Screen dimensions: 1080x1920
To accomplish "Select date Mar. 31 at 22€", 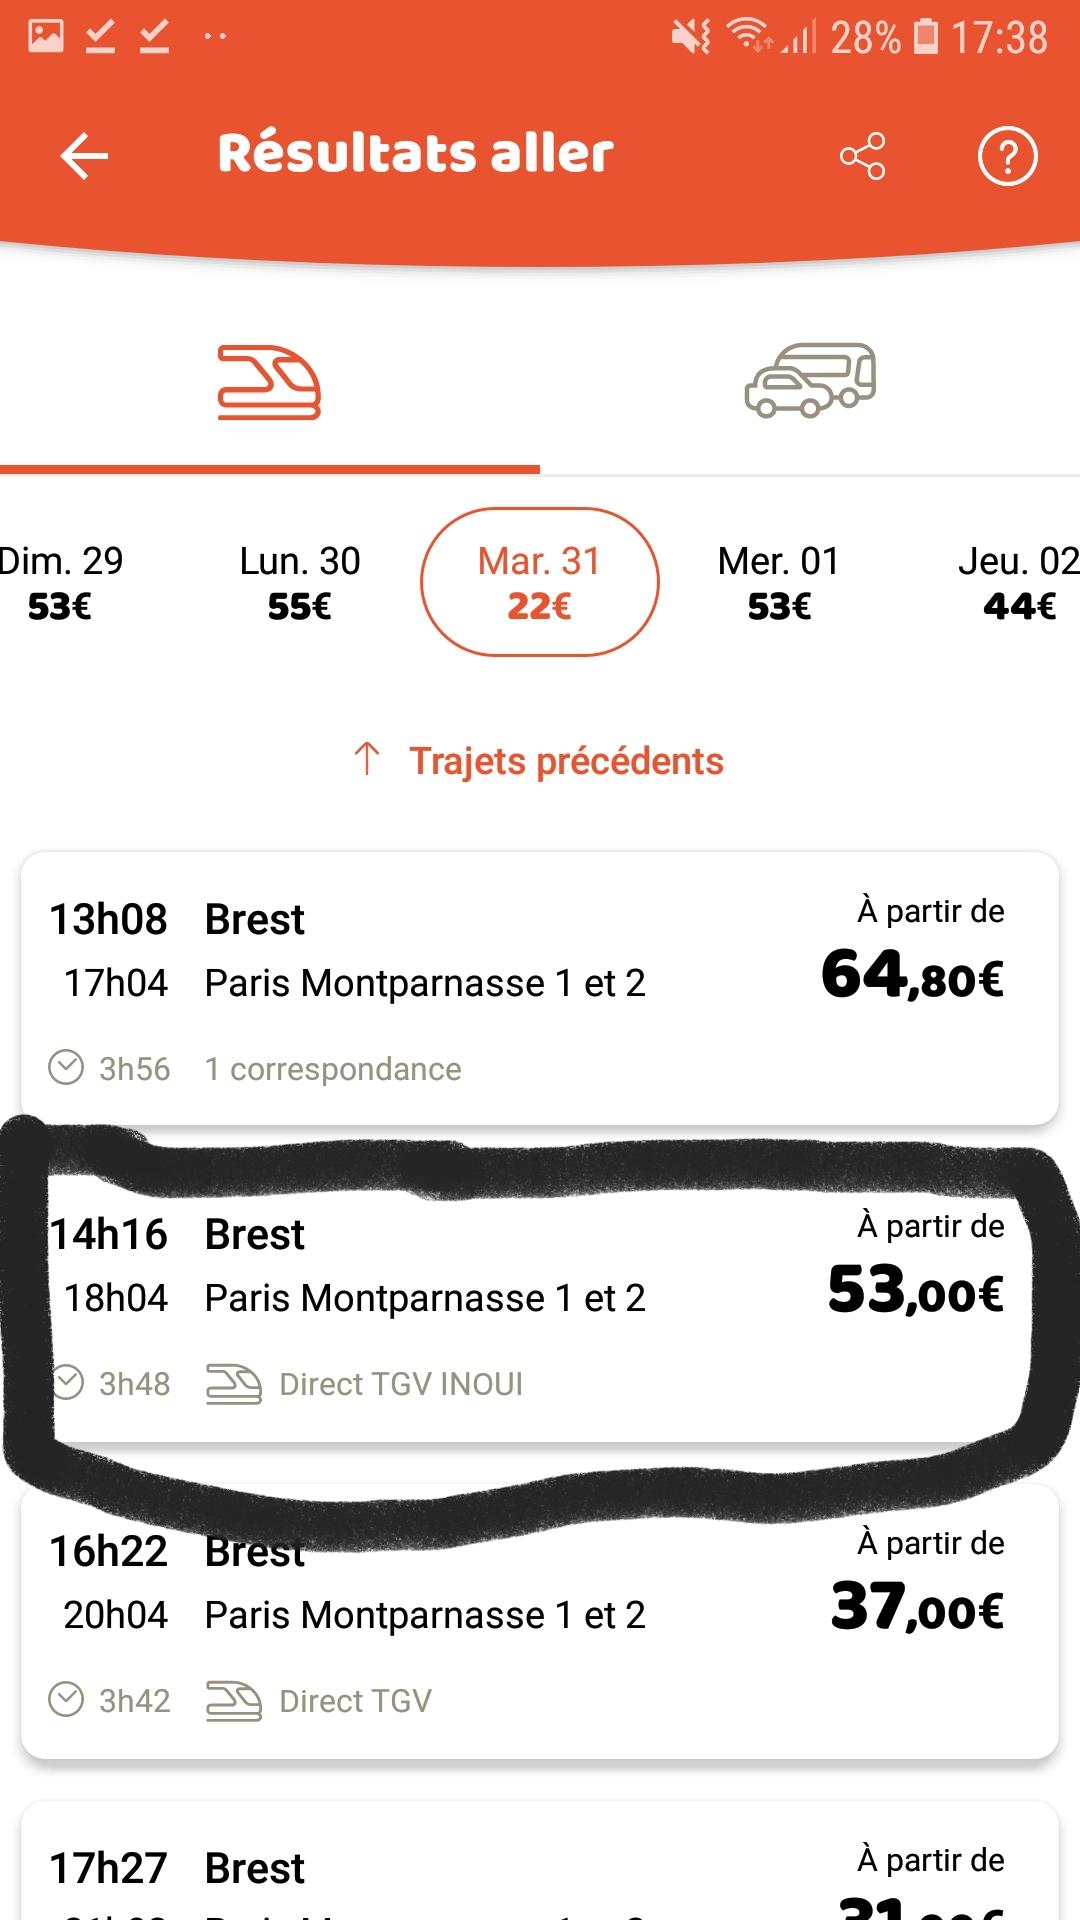I will tap(540, 583).
